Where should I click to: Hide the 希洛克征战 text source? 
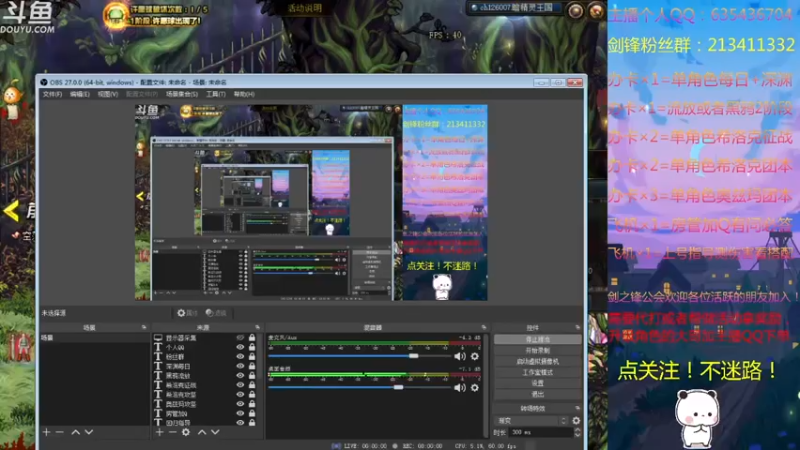pyautogui.click(x=240, y=385)
